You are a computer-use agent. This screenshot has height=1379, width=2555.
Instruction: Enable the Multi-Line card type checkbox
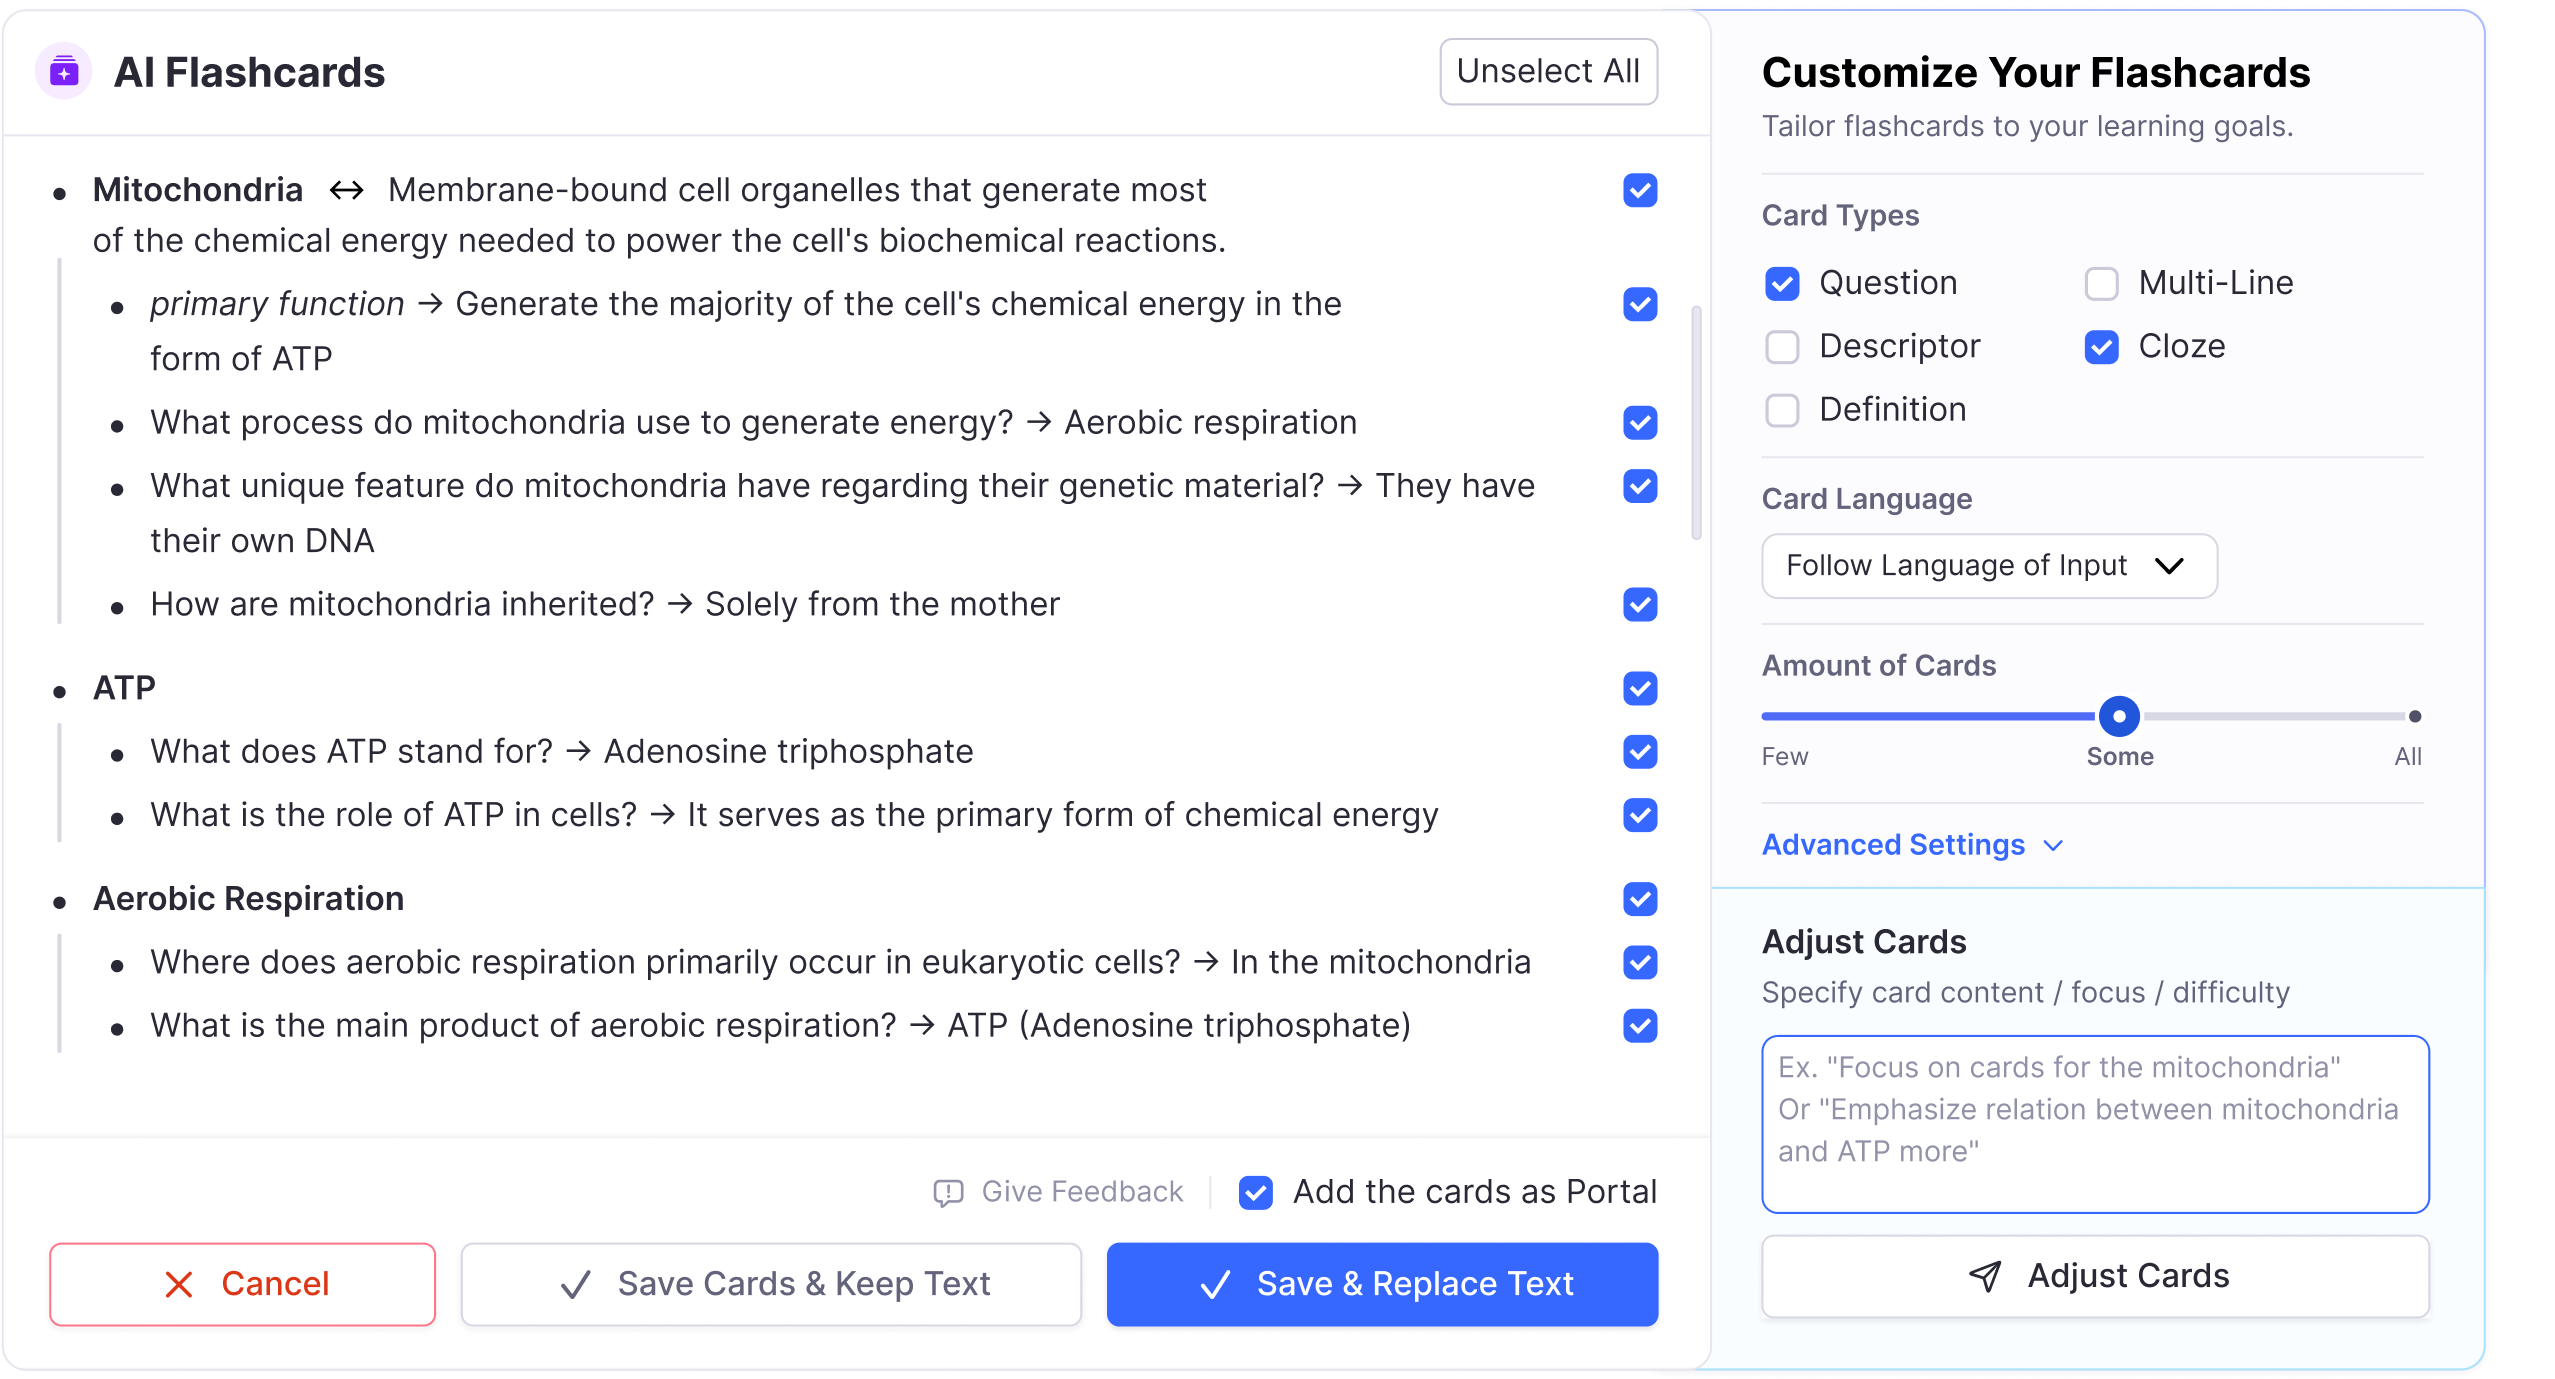[2101, 284]
